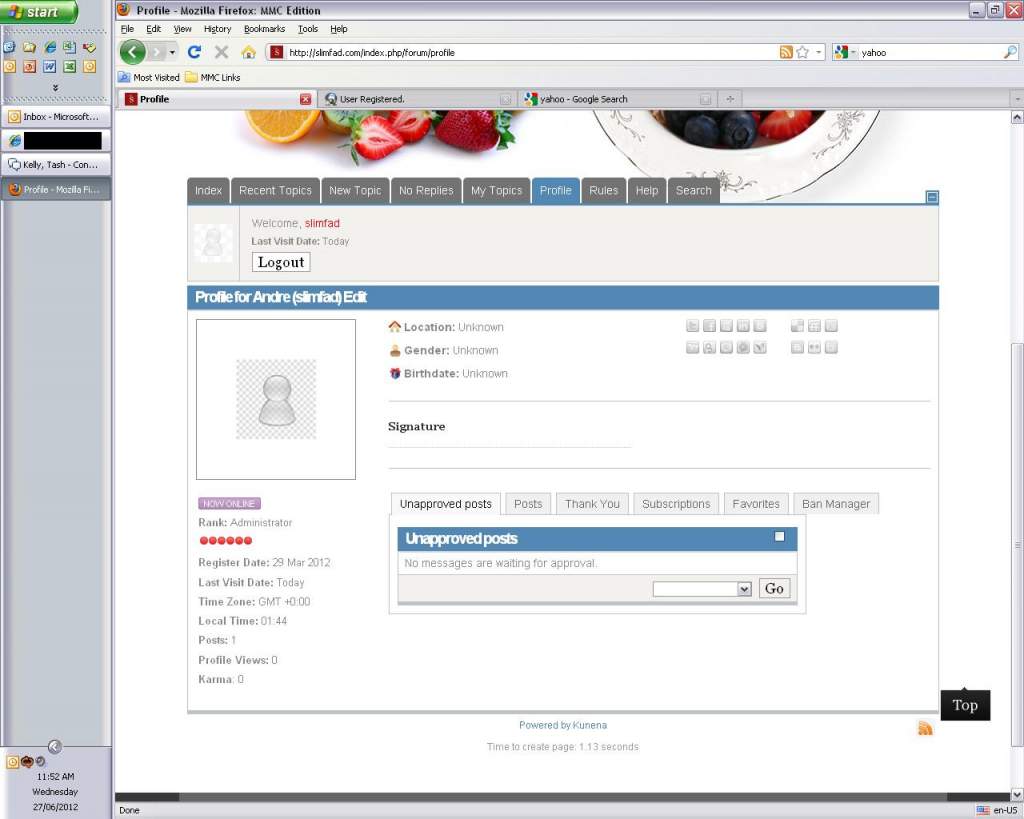Image resolution: width=1024 pixels, height=819 pixels.
Task: Open the back/forward history dropdown arrow
Action: pos(172,52)
